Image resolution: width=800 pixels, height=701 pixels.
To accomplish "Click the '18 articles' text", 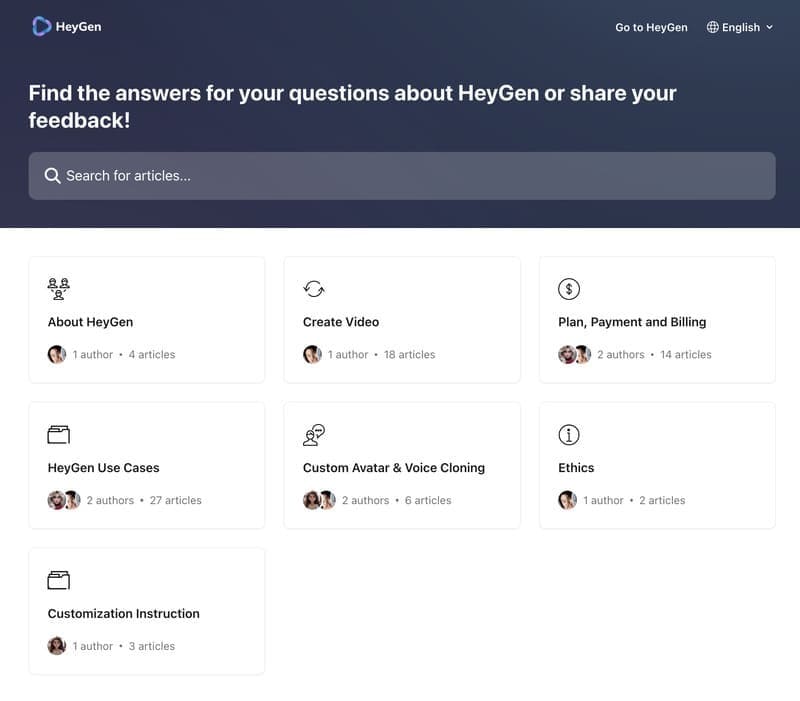I will (409, 355).
